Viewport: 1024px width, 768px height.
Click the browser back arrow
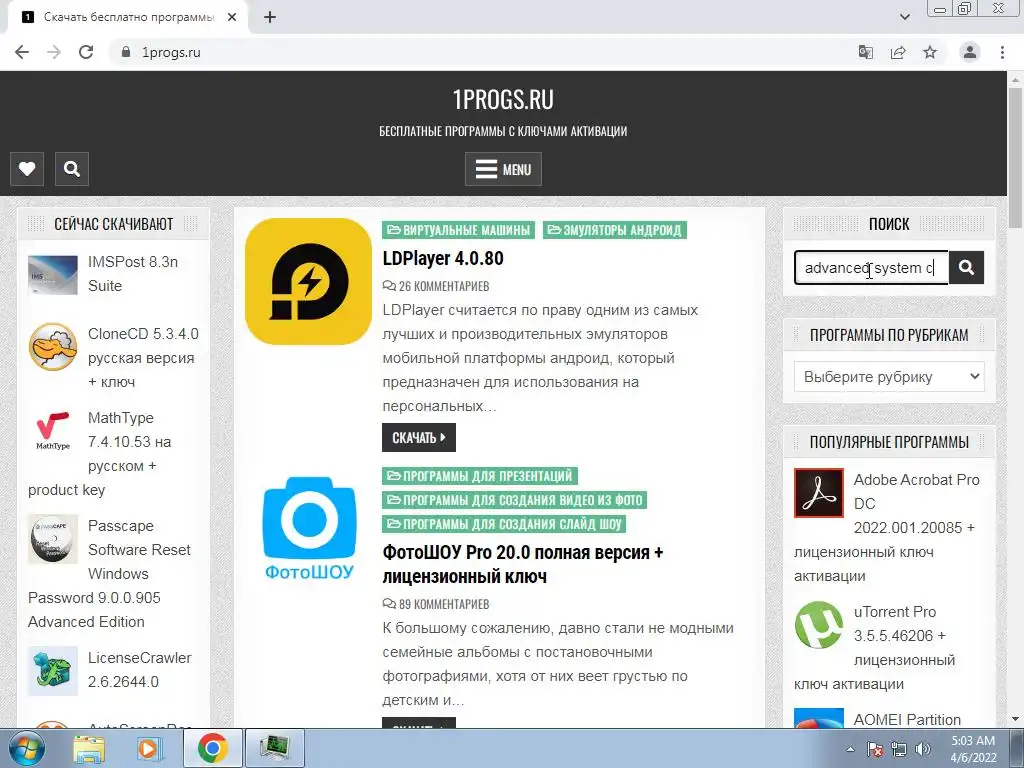[22, 52]
